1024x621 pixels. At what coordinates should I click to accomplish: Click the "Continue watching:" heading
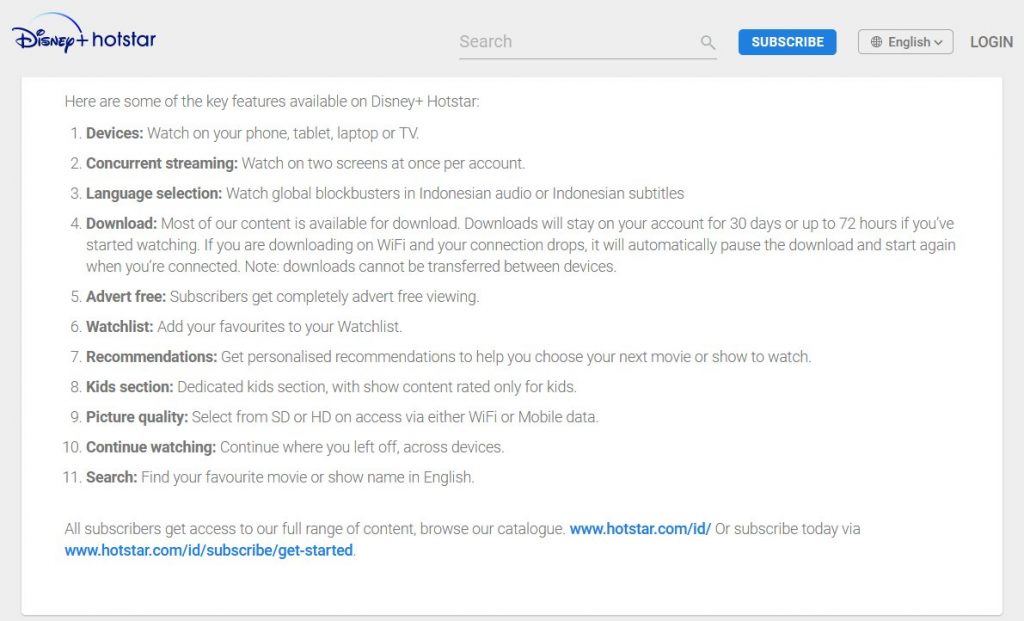click(151, 447)
